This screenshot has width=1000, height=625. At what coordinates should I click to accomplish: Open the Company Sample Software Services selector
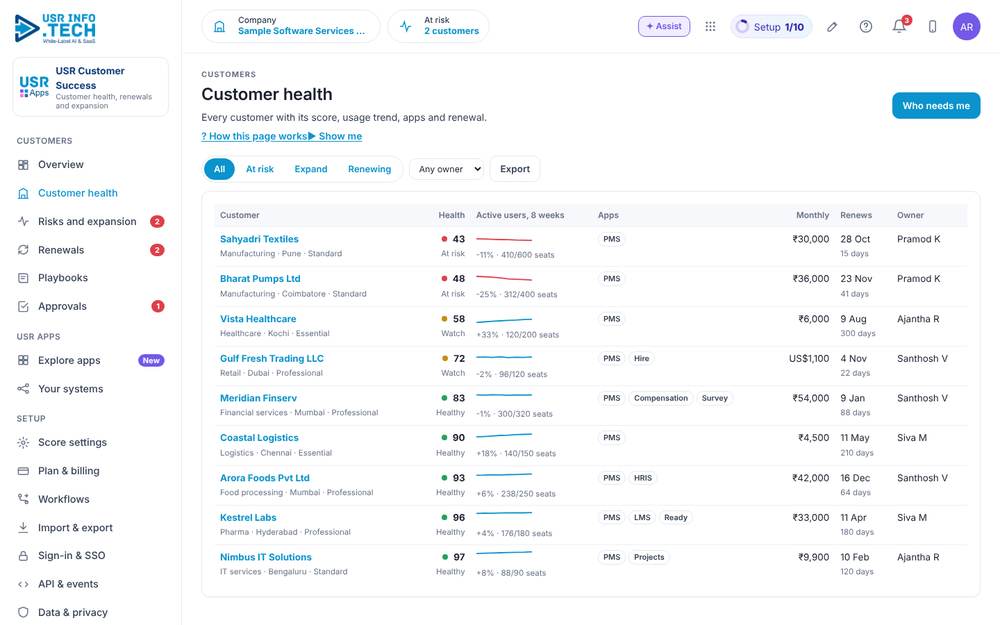[291, 26]
